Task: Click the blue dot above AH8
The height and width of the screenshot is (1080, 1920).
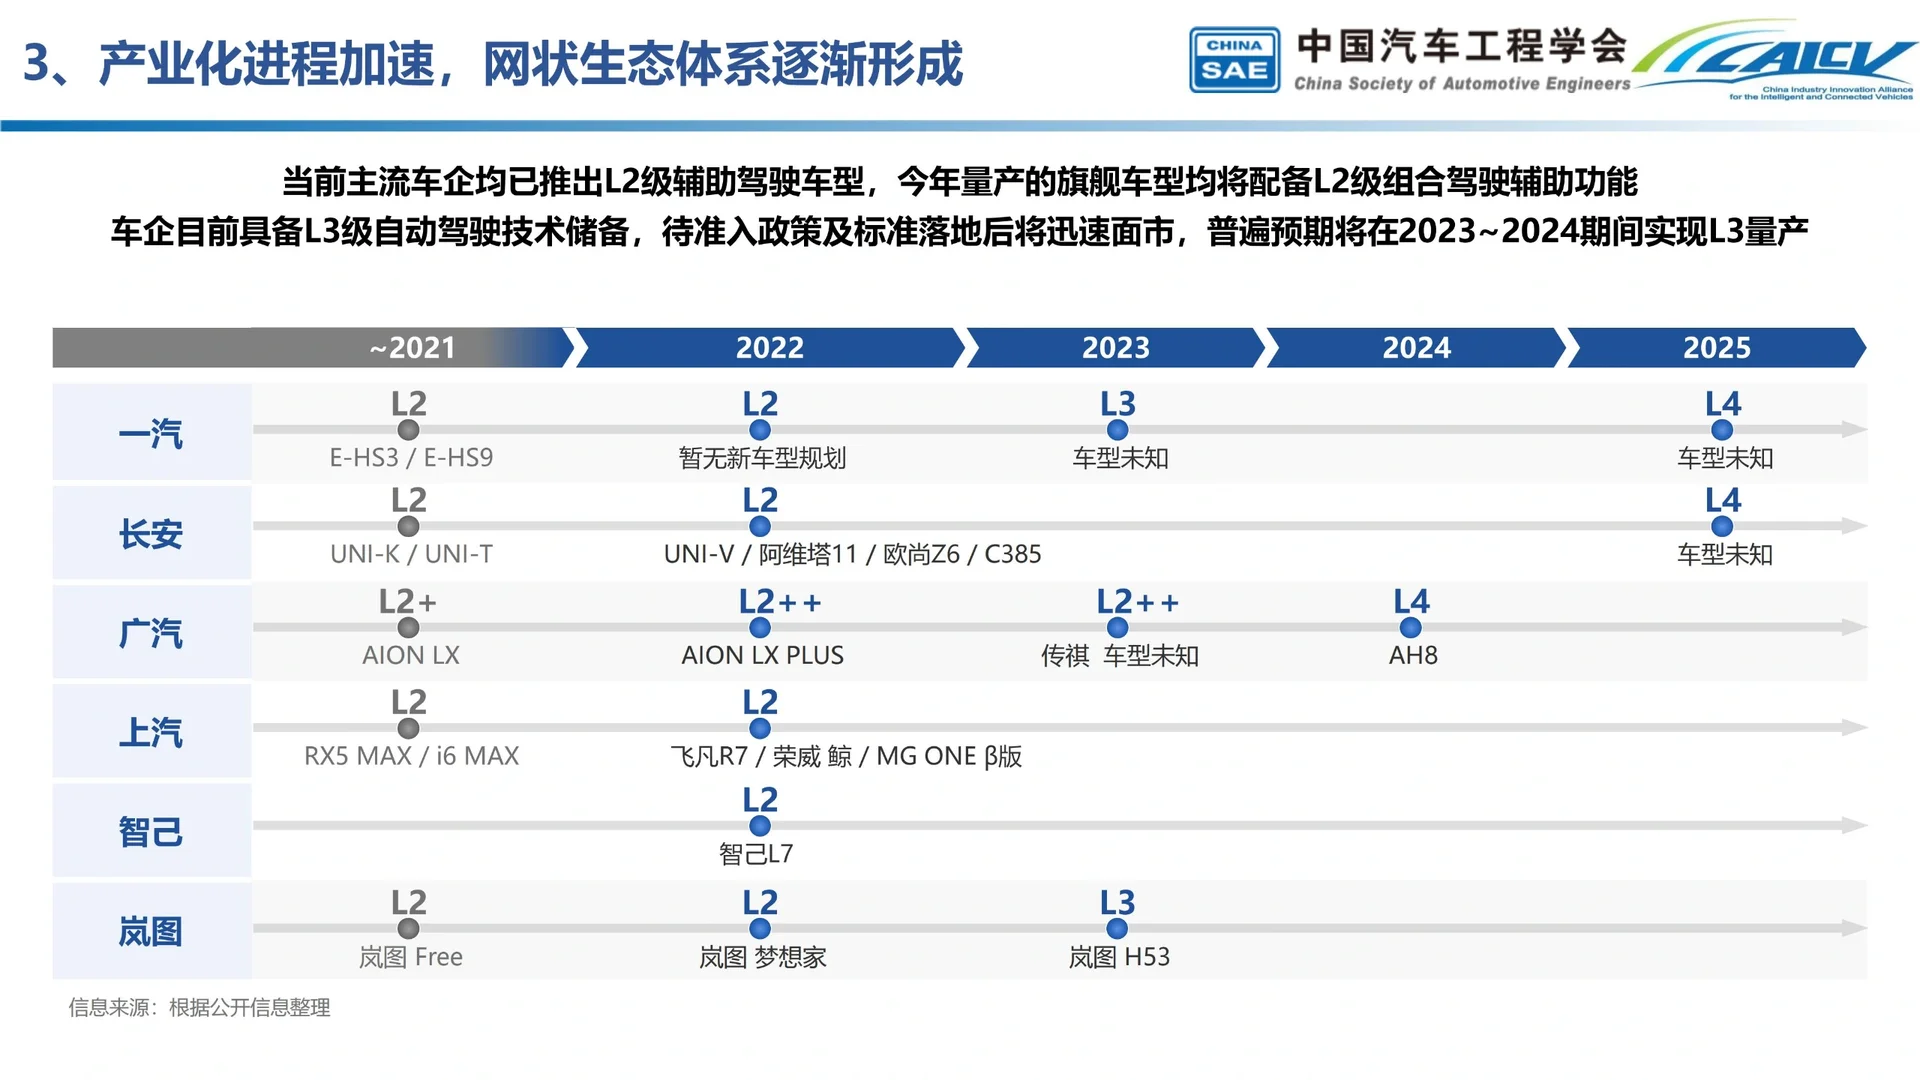Action: tap(1411, 627)
